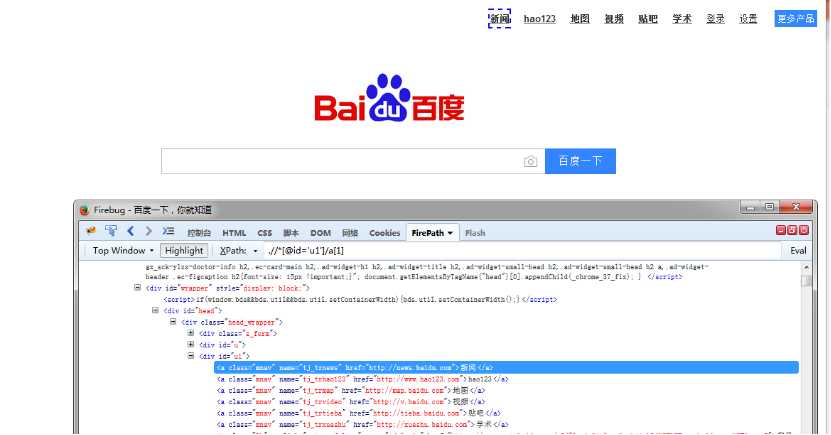Maximize the Firebug window

pyautogui.click(x=770, y=208)
